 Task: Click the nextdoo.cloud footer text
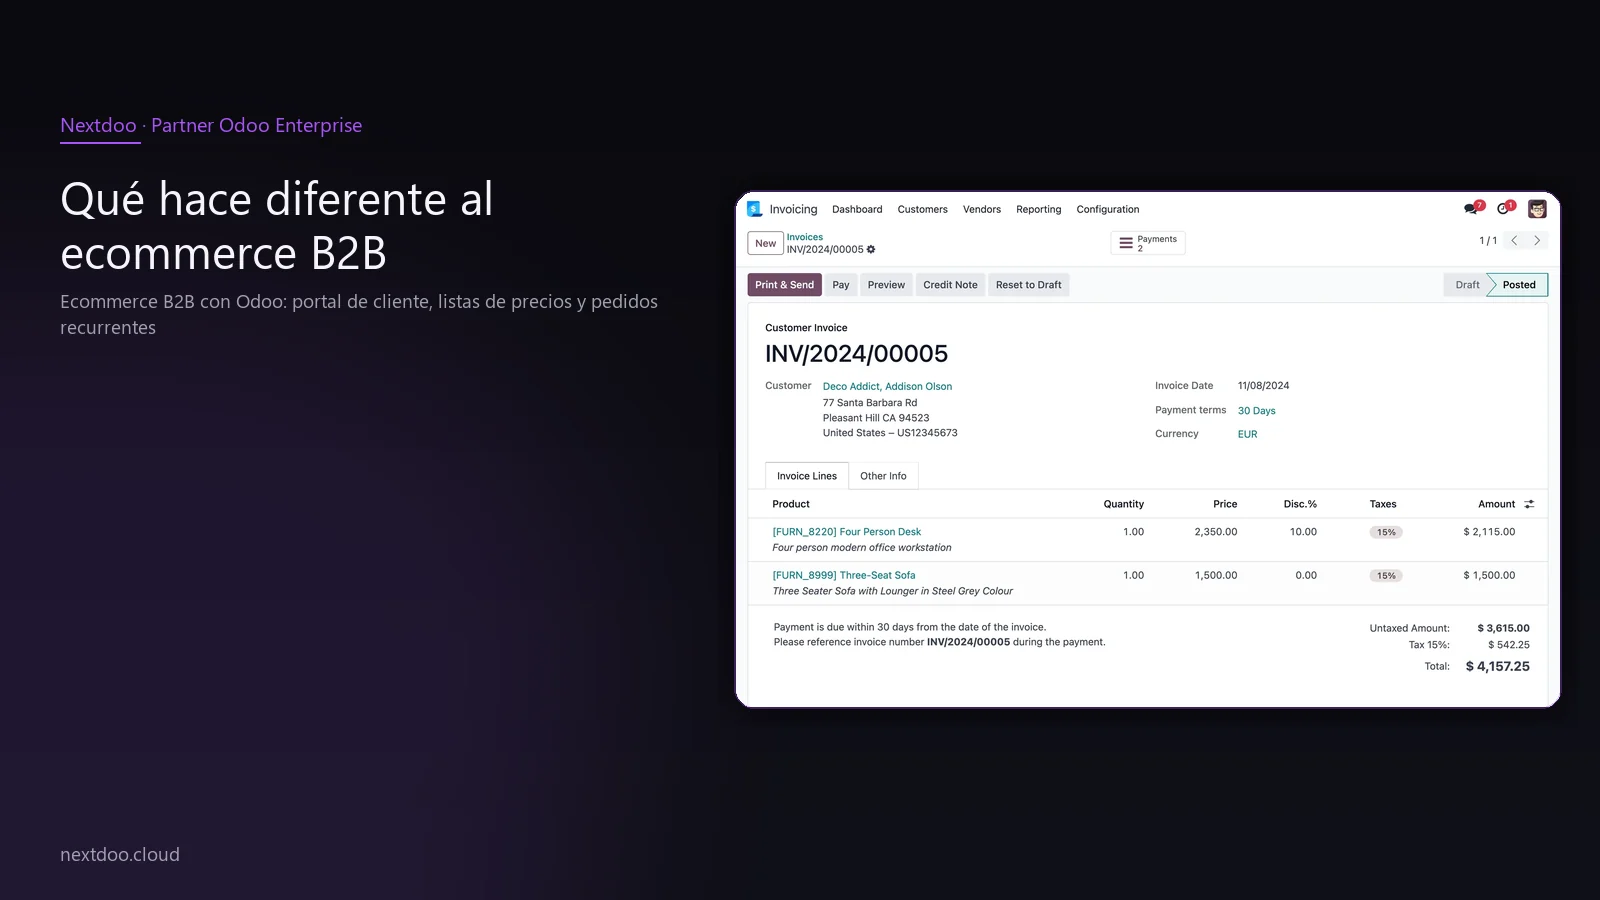pyautogui.click(x=120, y=855)
